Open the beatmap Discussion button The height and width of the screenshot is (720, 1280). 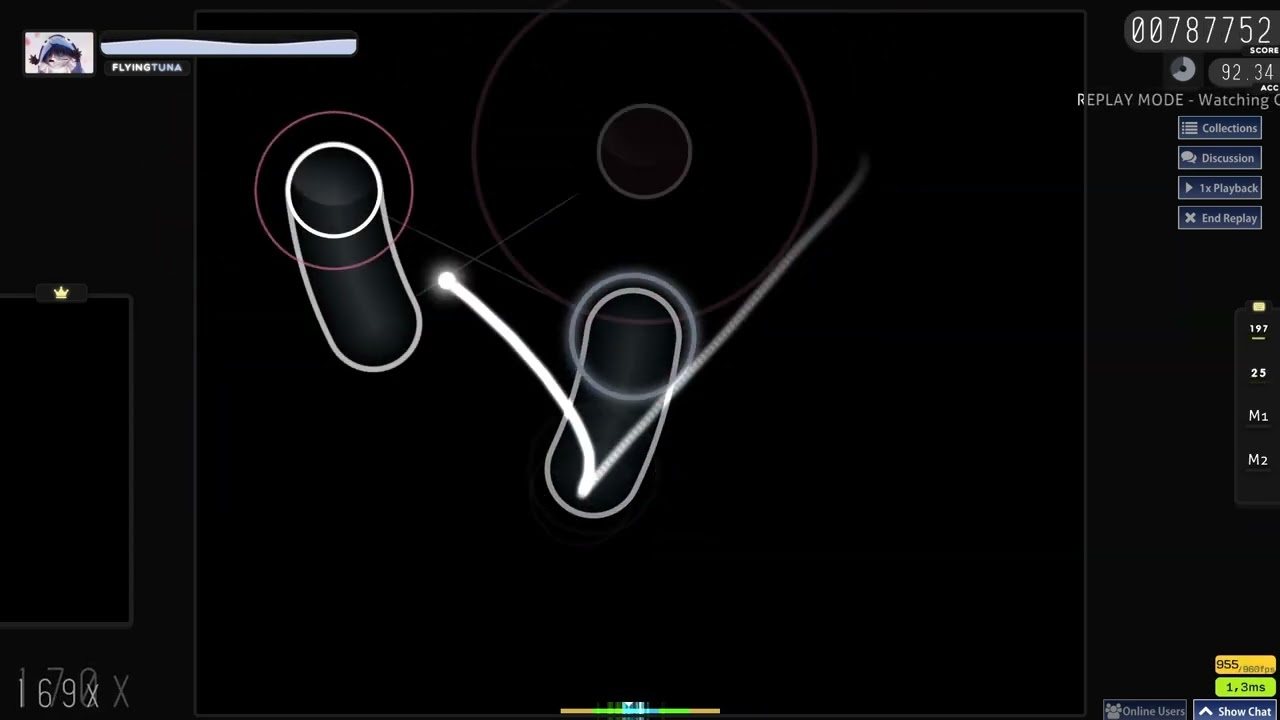pos(1220,158)
